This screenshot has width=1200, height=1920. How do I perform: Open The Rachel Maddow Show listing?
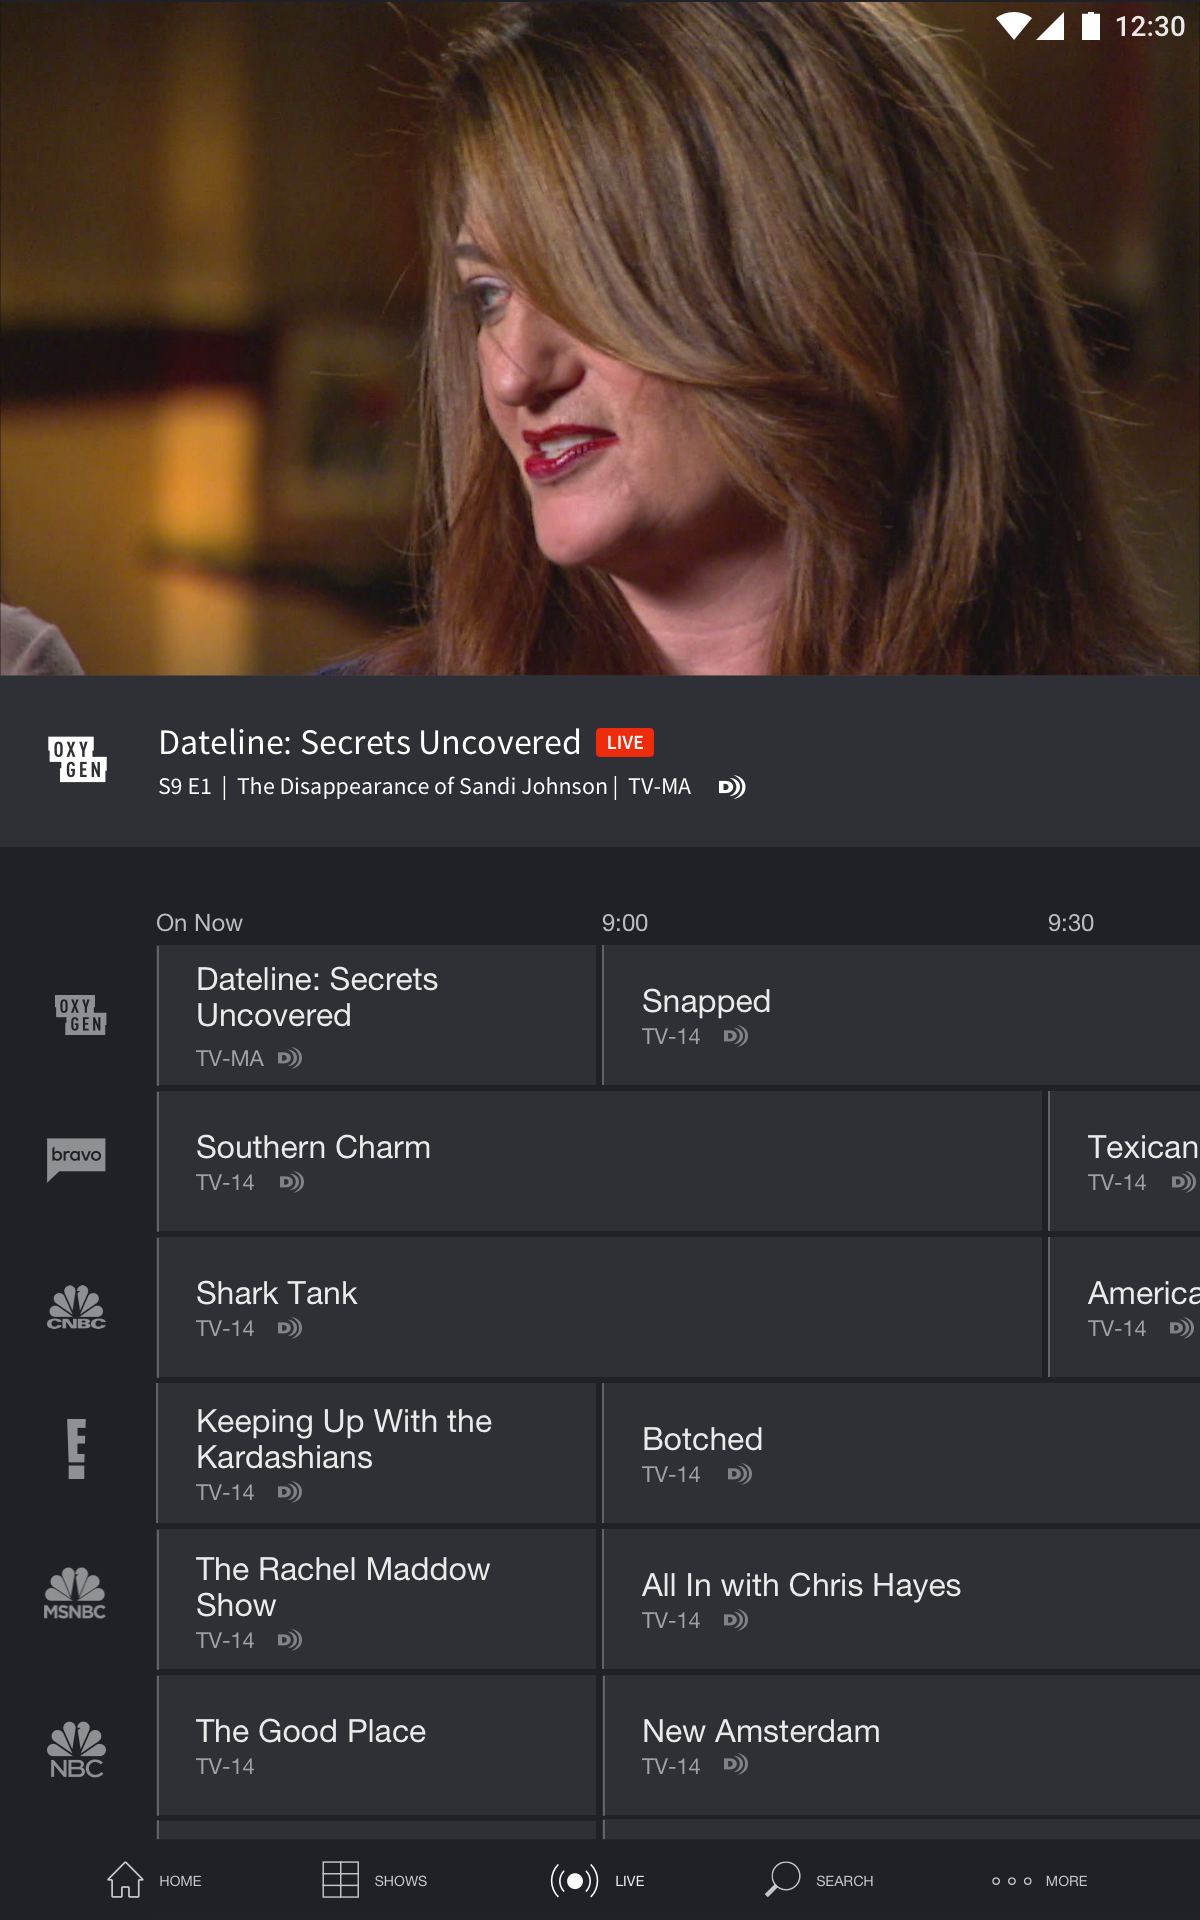click(377, 1600)
